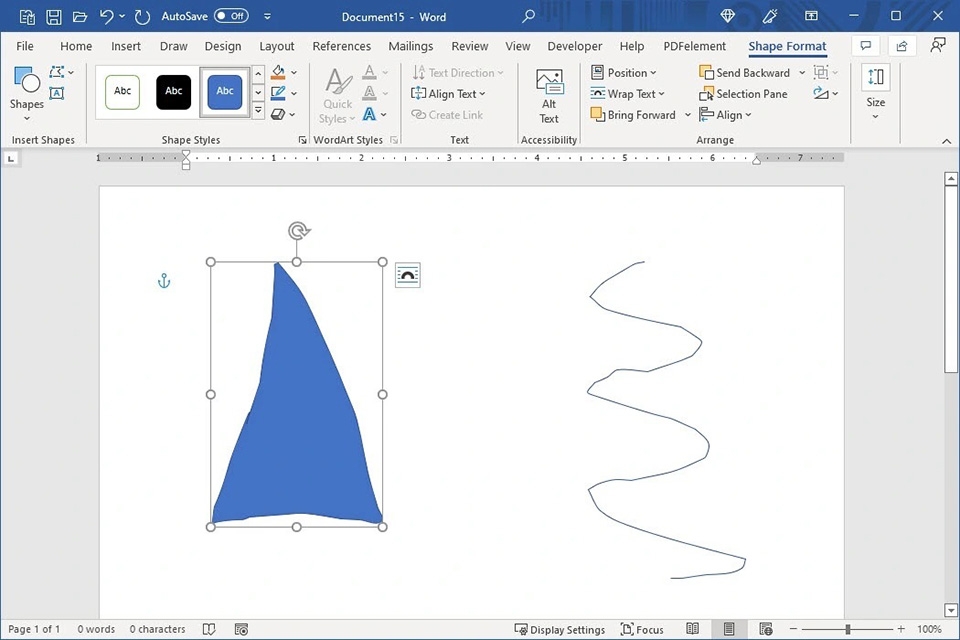Click the Rotate objects icon

[x=822, y=94]
